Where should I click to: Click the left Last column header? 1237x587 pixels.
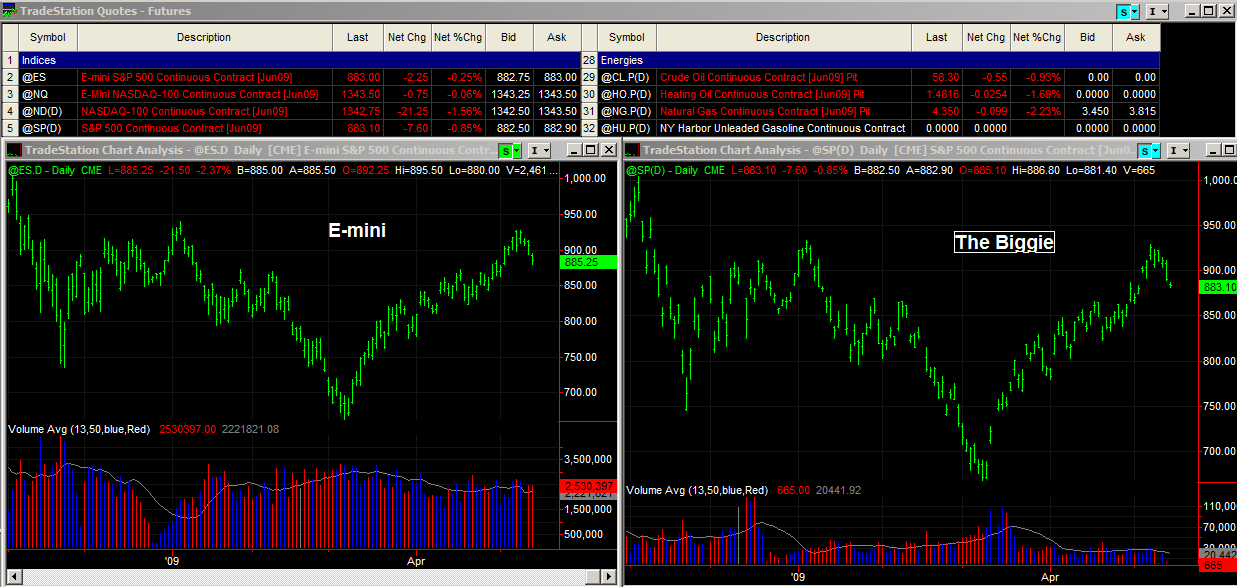click(358, 38)
